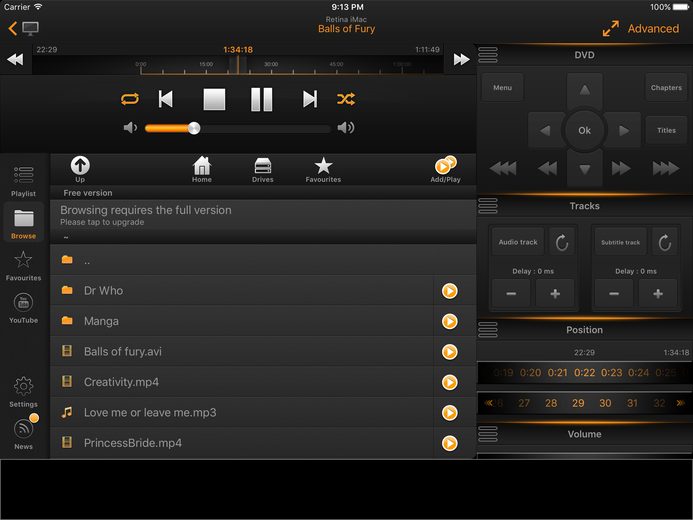Tap the back arrow in the header
Image resolution: width=693 pixels, height=520 pixels.
(x=12, y=29)
